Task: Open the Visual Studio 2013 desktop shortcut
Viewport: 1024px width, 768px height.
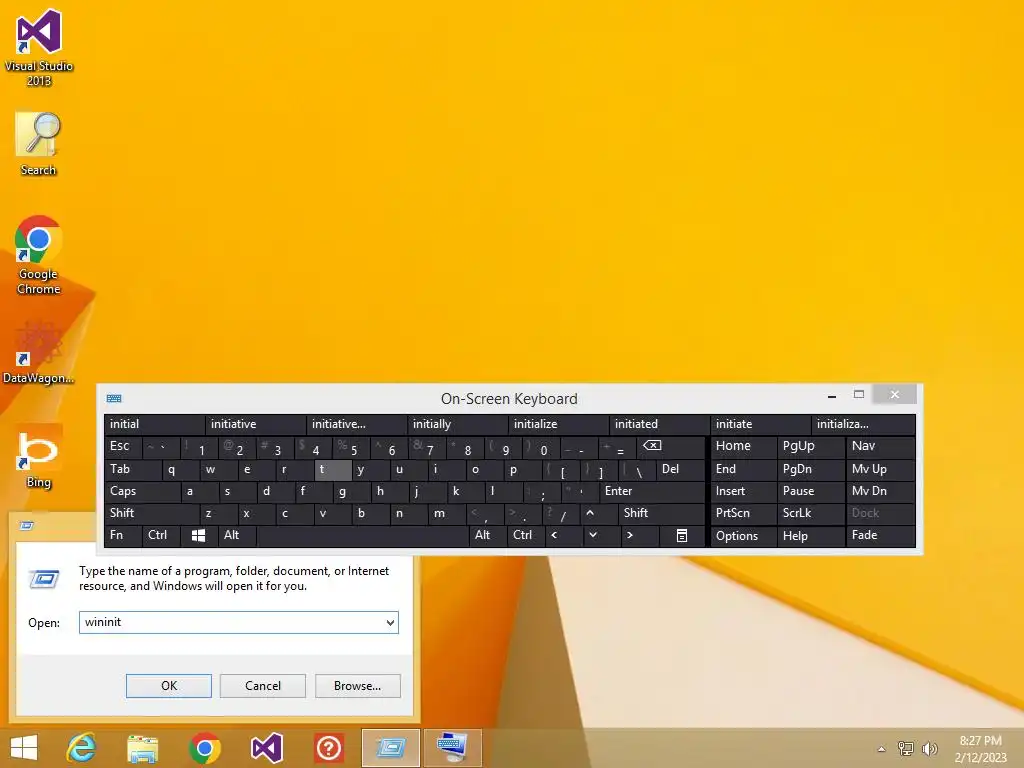Action: click(39, 47)
